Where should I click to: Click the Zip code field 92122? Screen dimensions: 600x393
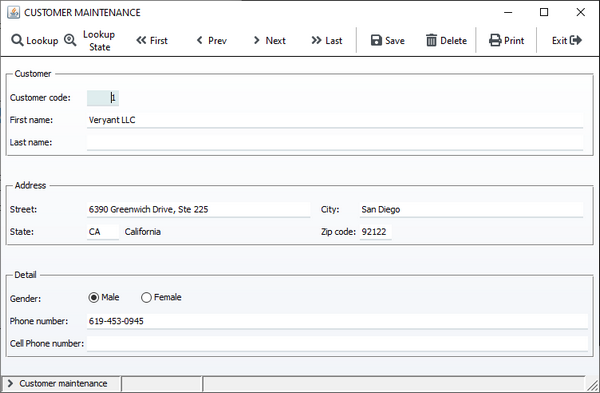point(375,232)
